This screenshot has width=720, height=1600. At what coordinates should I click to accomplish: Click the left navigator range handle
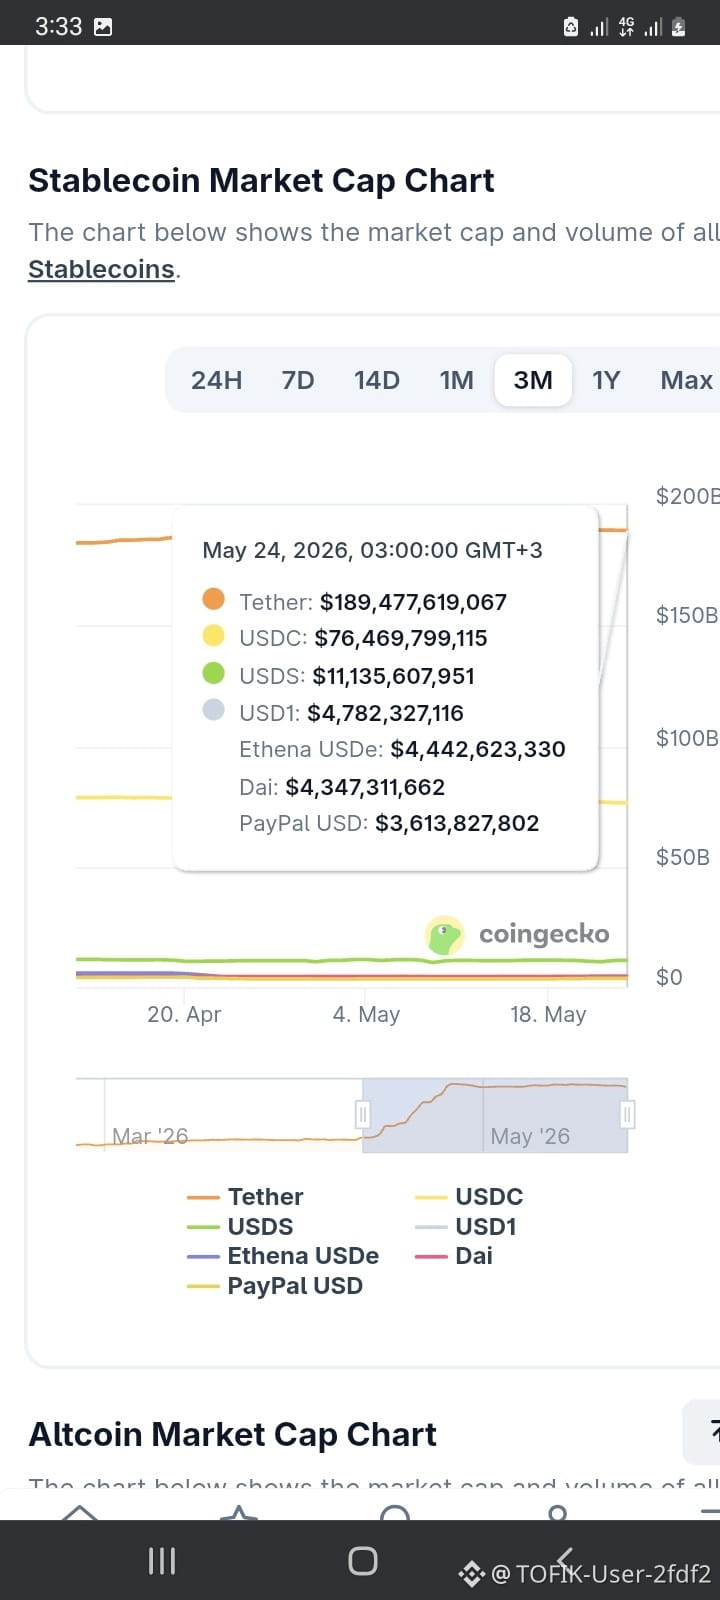(363, 1114)
